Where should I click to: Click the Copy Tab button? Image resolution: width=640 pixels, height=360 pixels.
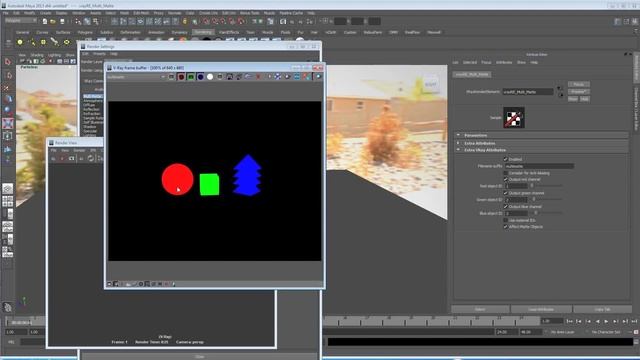602,309
